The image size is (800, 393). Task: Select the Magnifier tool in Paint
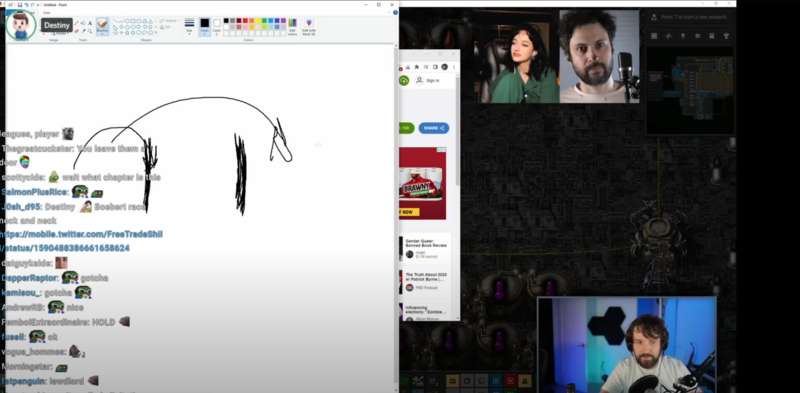point(90,31)
